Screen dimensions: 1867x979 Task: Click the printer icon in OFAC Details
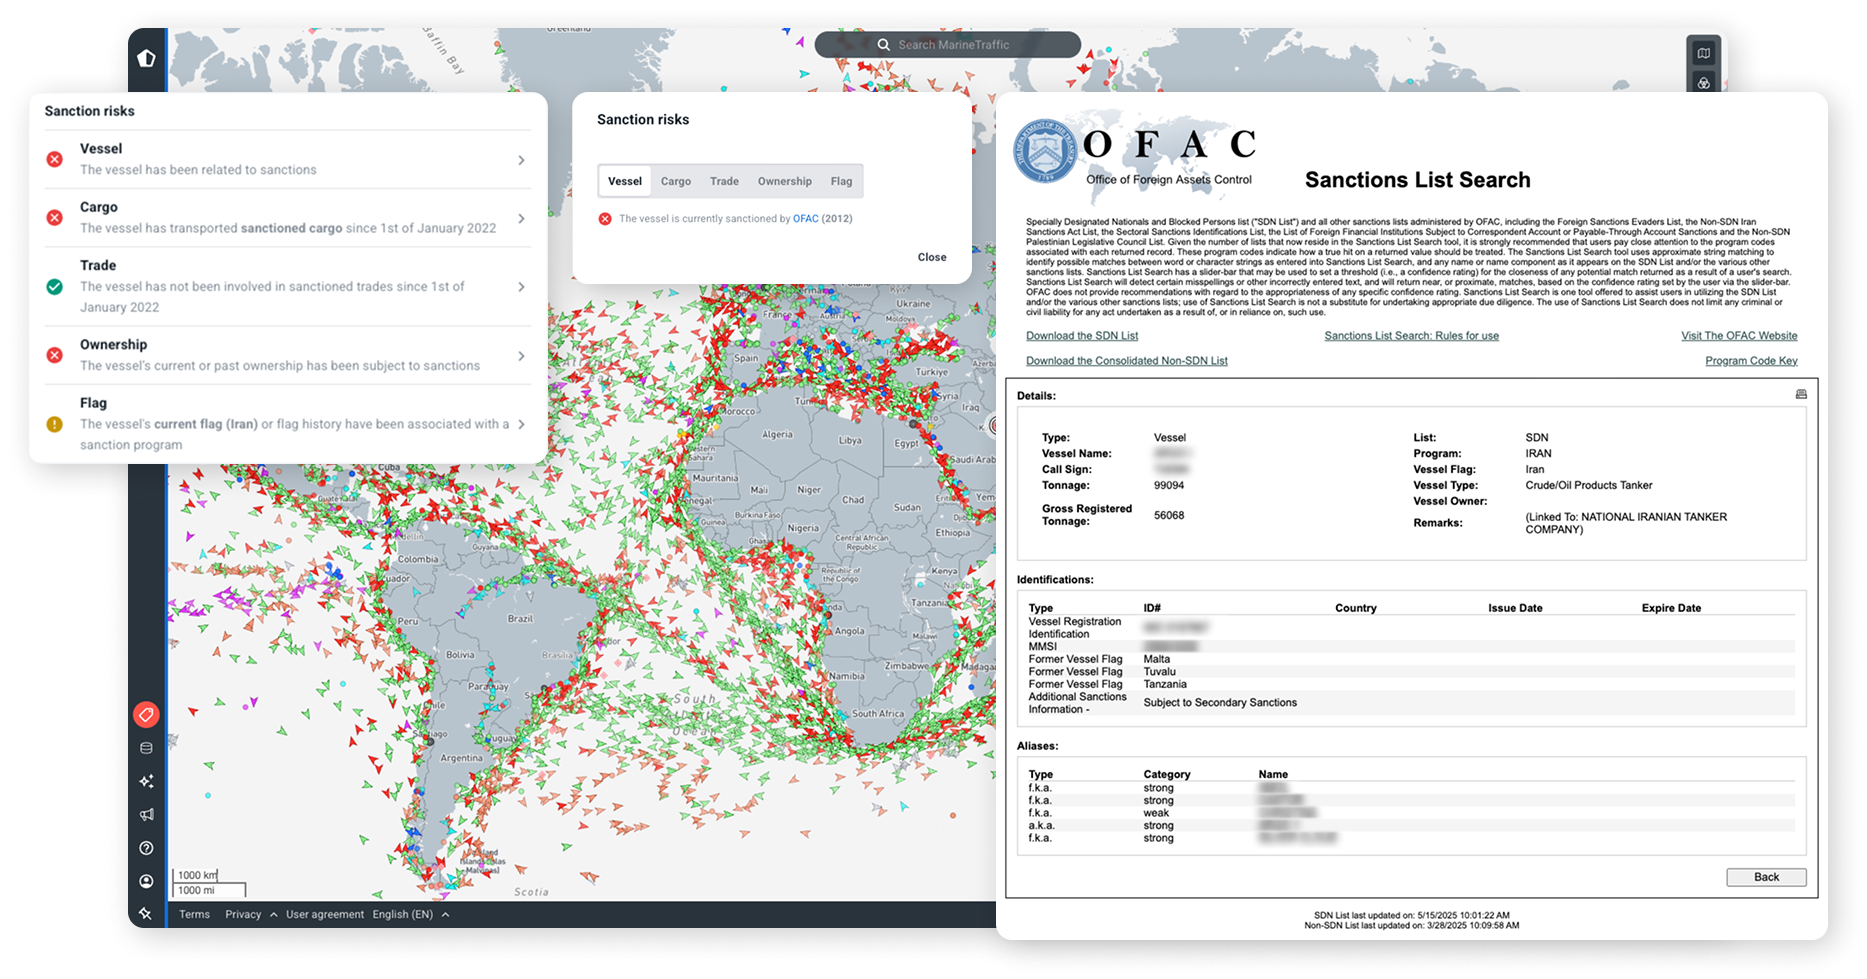point(1801,394)
